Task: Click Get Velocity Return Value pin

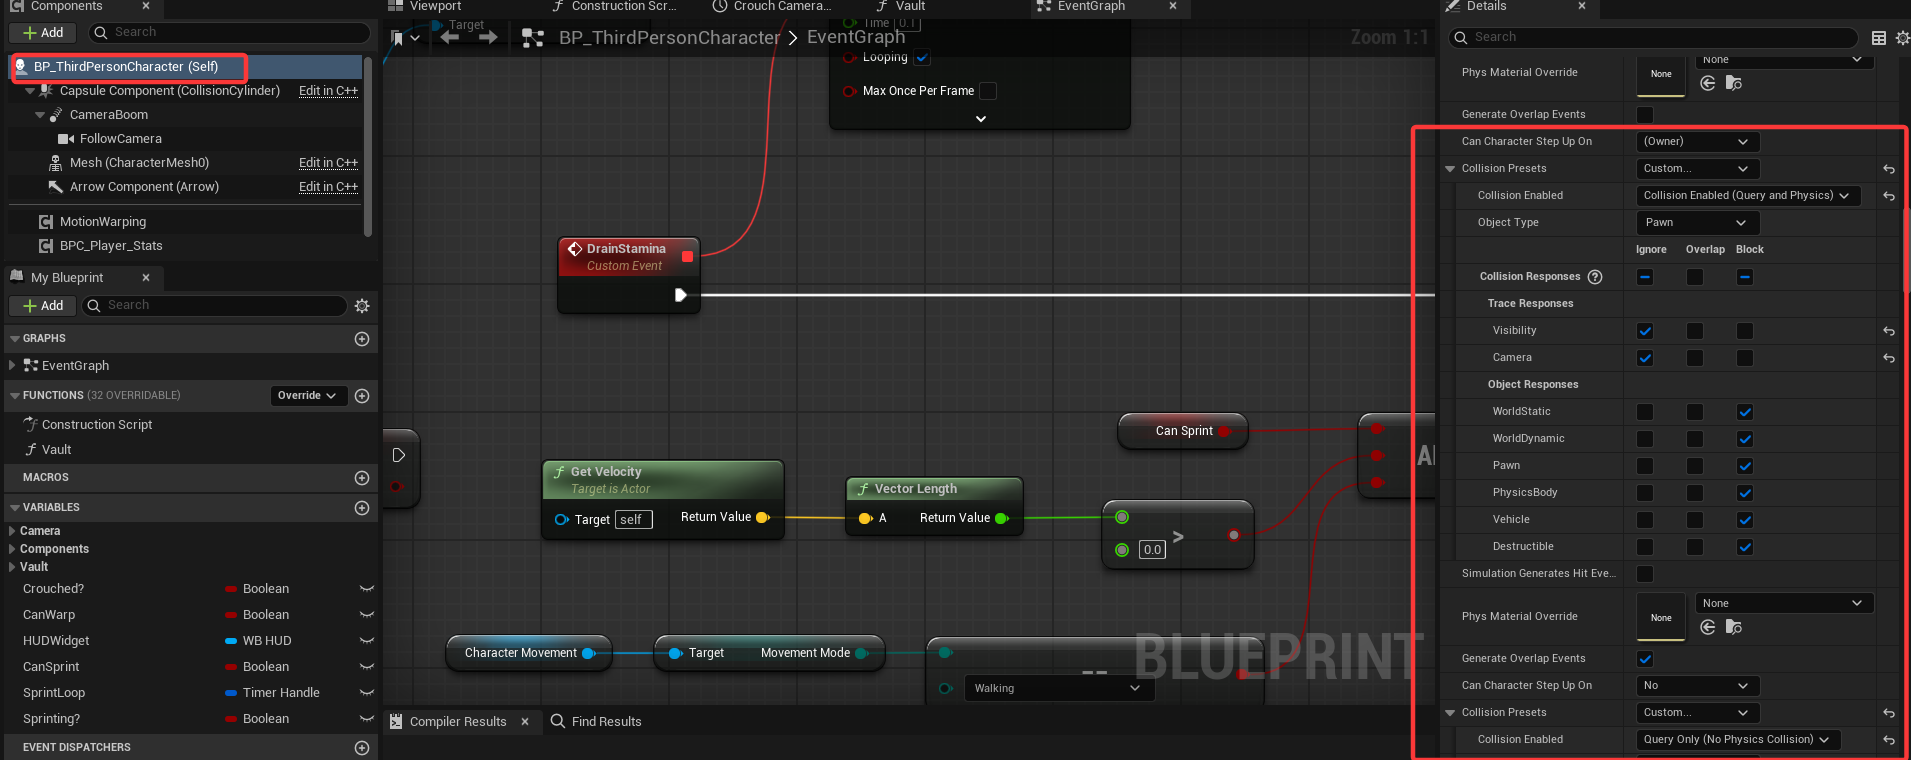Action: point(762,517)
